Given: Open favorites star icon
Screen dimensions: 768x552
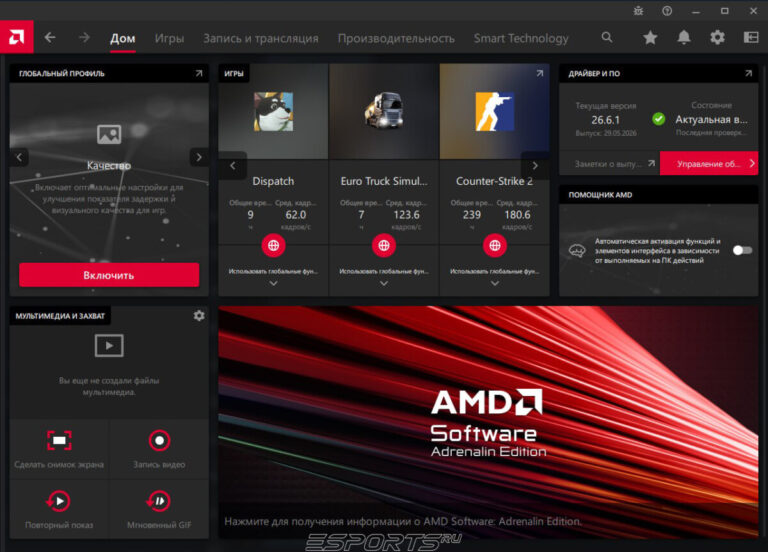Looking at the screenshot, I should (650, 37).
